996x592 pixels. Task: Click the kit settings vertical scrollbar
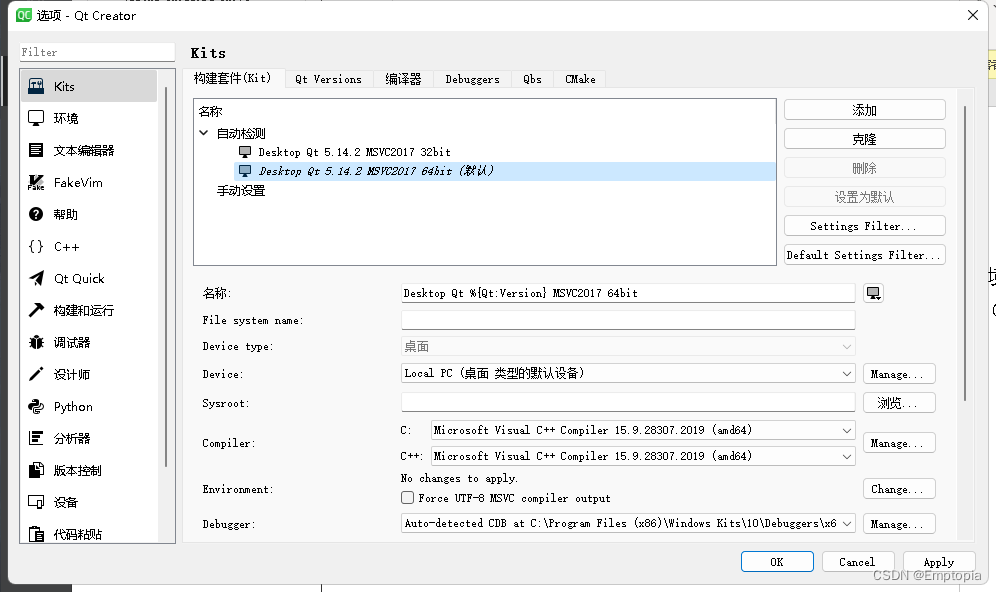[x=965, y=254]
